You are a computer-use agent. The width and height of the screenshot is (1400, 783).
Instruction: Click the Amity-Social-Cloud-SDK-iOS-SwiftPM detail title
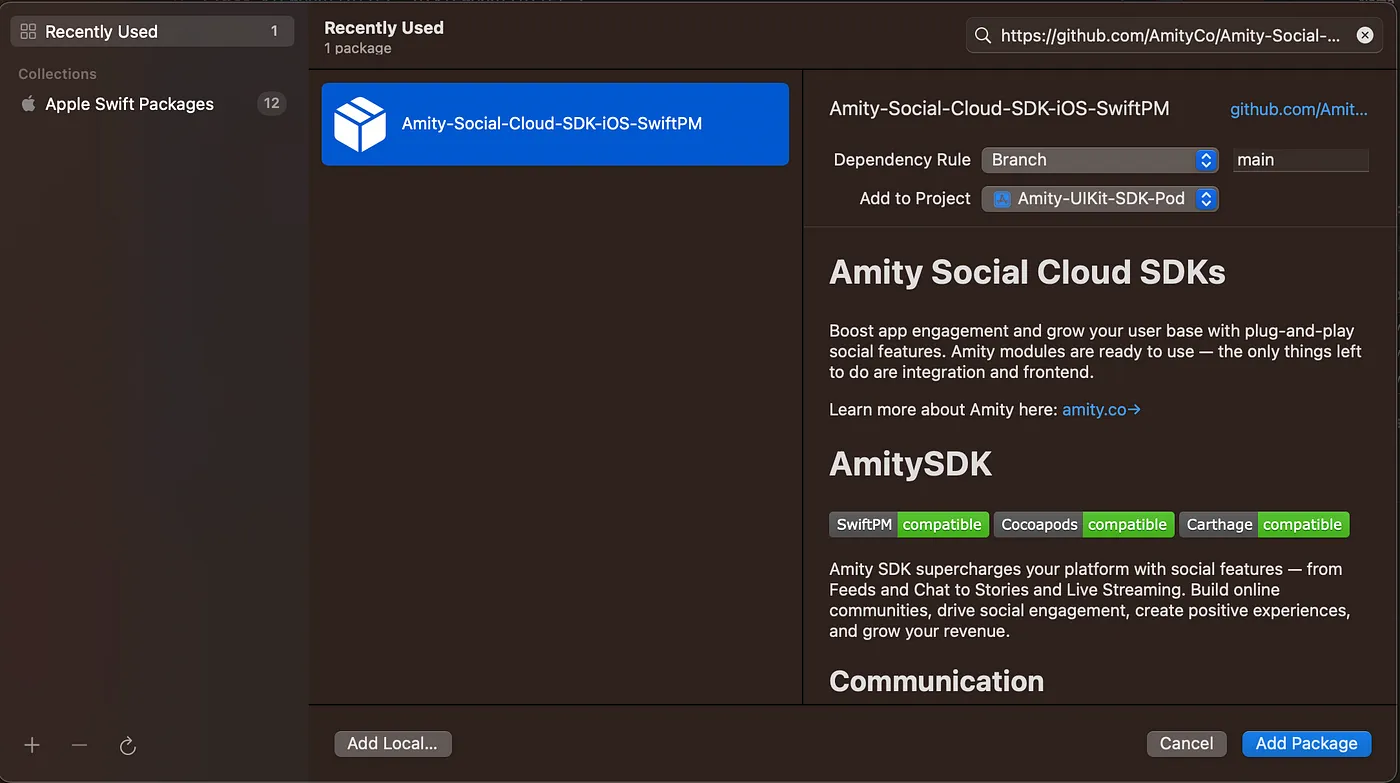click(x=999, y=108)
